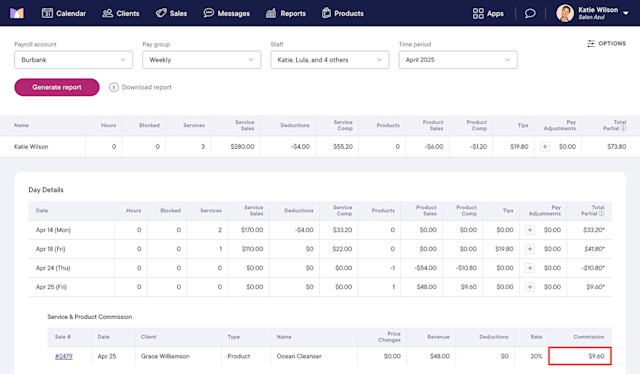Click Total Partial info icon in summary header
Image resolution: width=640 pixels, height=374 pixels.
(623, 128)
